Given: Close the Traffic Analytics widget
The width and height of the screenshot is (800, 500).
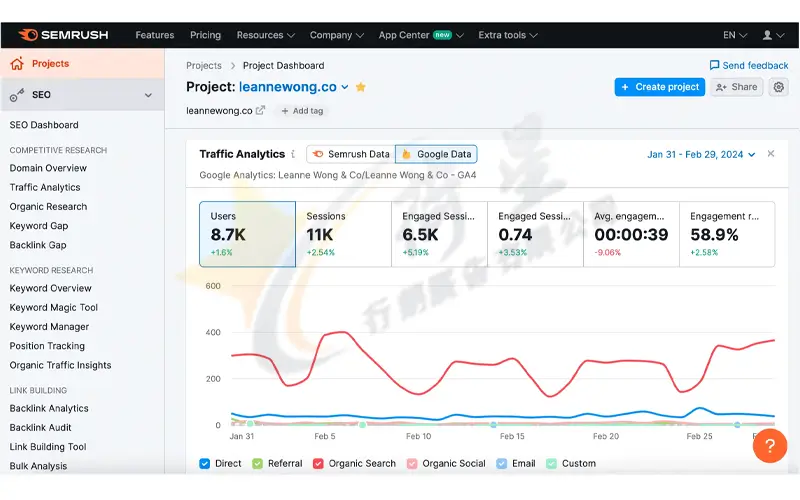Looking at the screenshot, I should 771,154.
